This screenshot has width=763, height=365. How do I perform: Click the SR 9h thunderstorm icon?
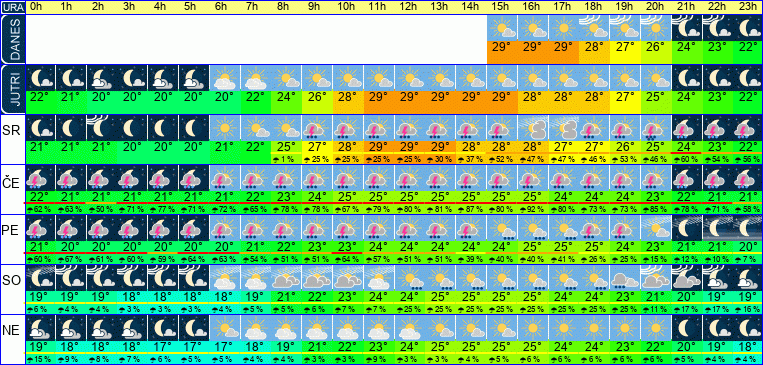(x=317, y=128)
